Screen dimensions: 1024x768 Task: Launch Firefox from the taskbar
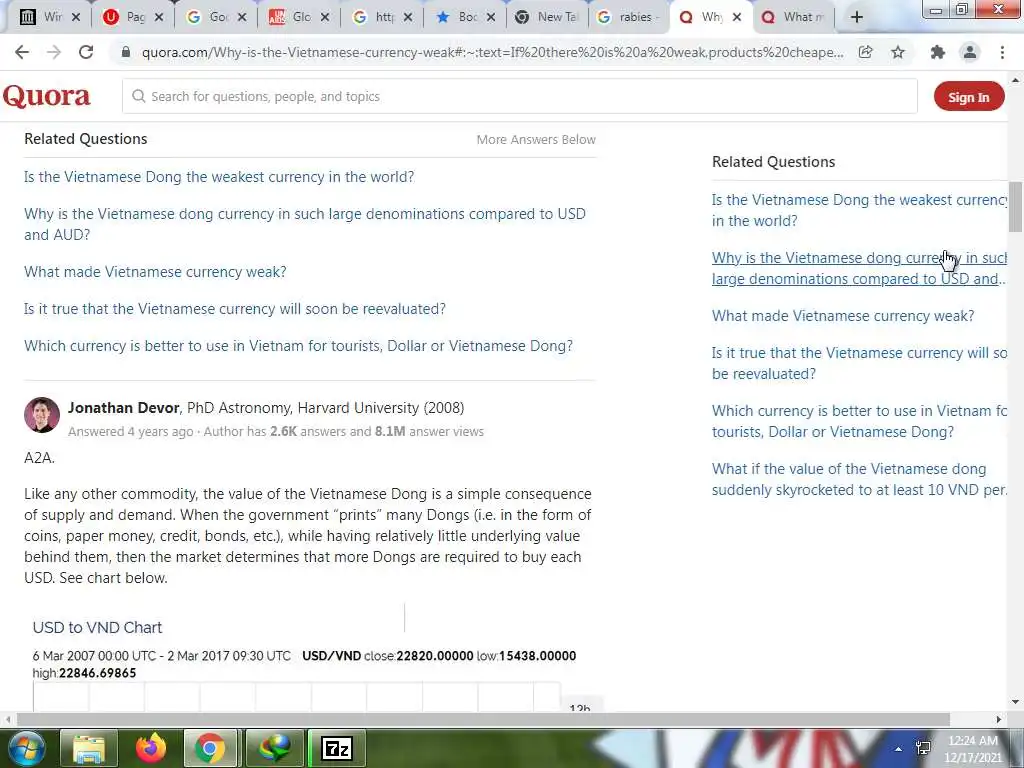pos(150,748)
